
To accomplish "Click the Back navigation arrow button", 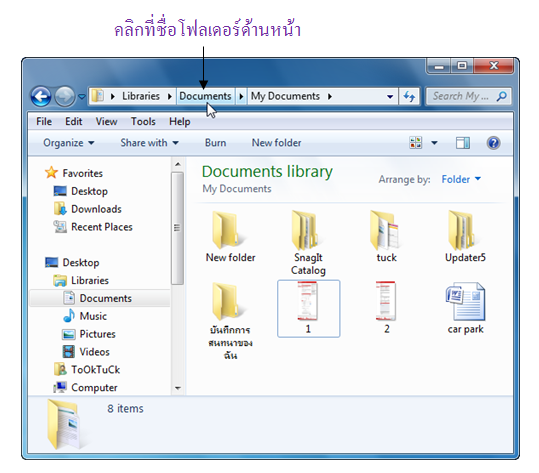I will (41, 96).
